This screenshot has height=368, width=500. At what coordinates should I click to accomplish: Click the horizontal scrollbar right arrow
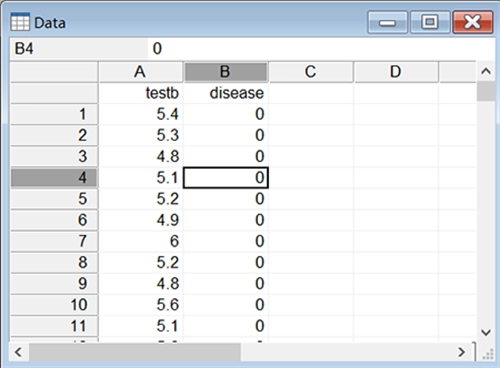(461, 352)
